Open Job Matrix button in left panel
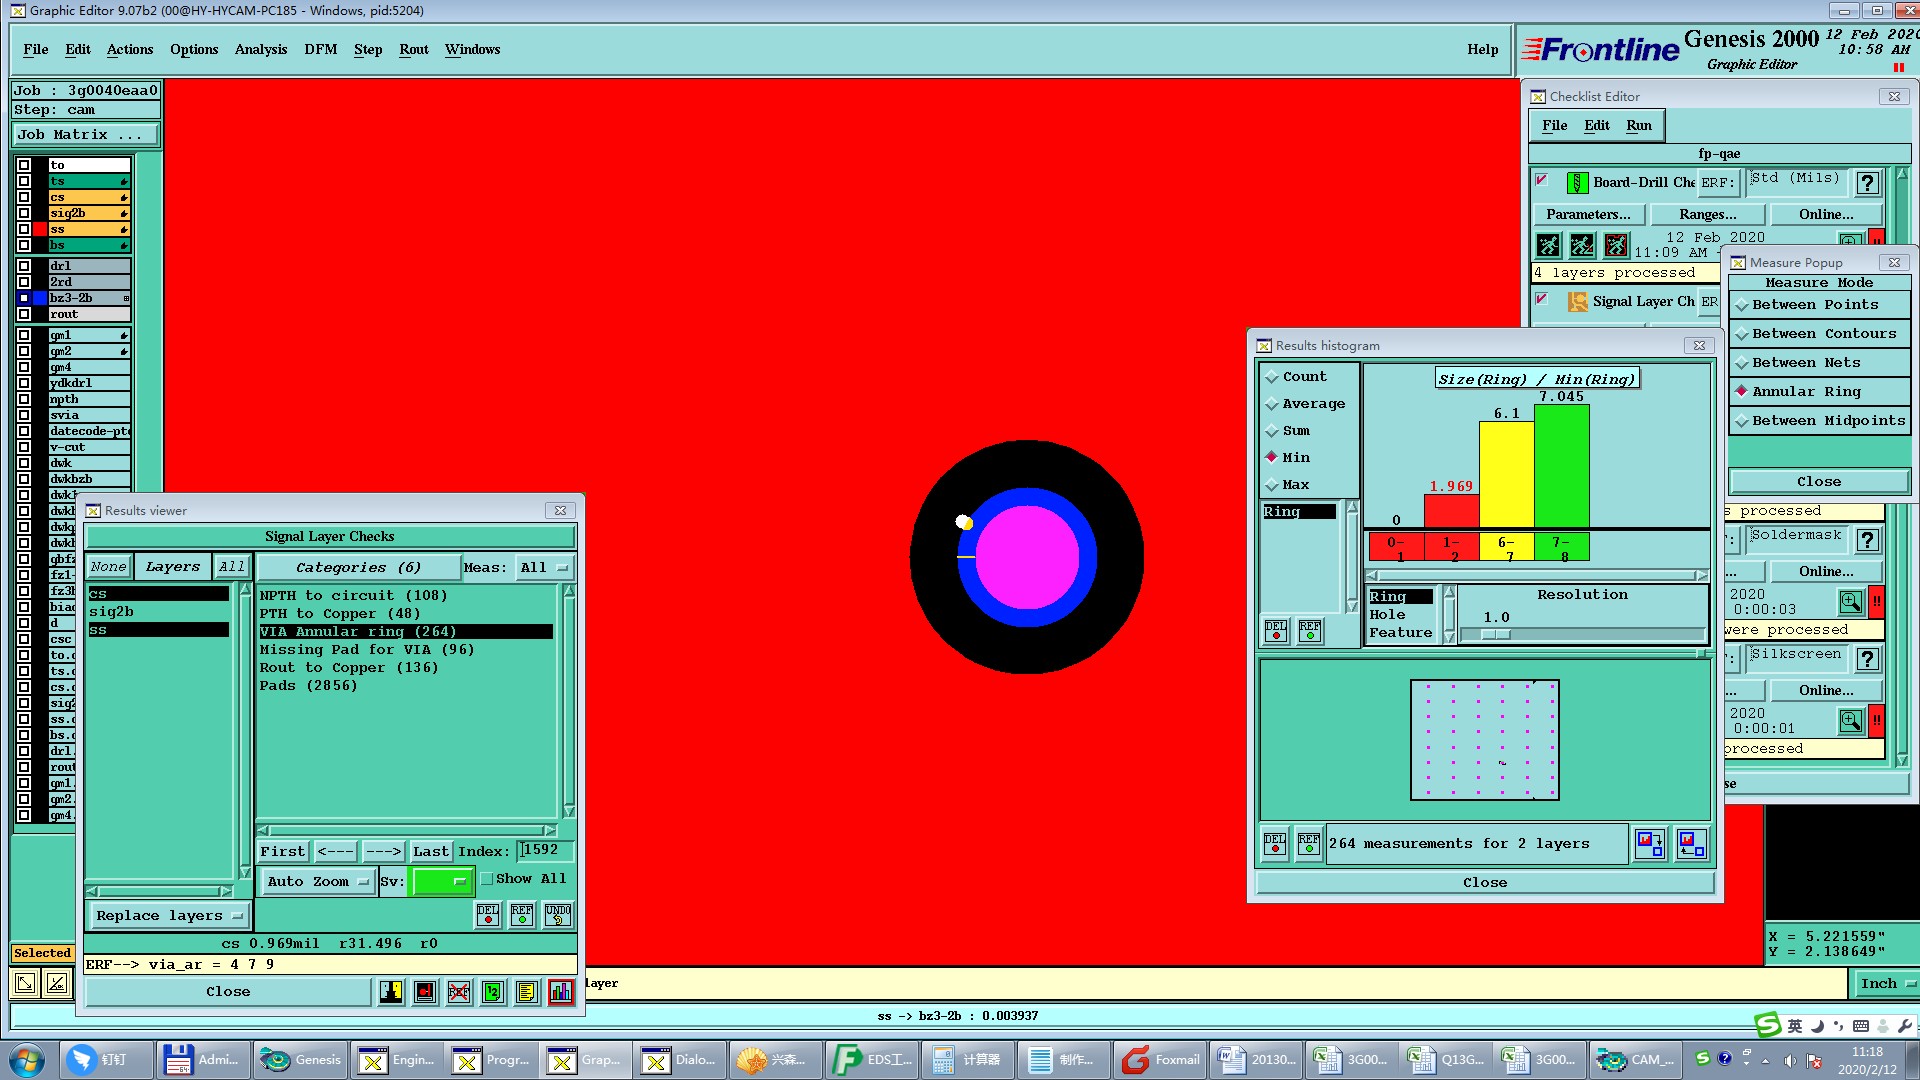The image size is (1920, 1080). [86, 135]
